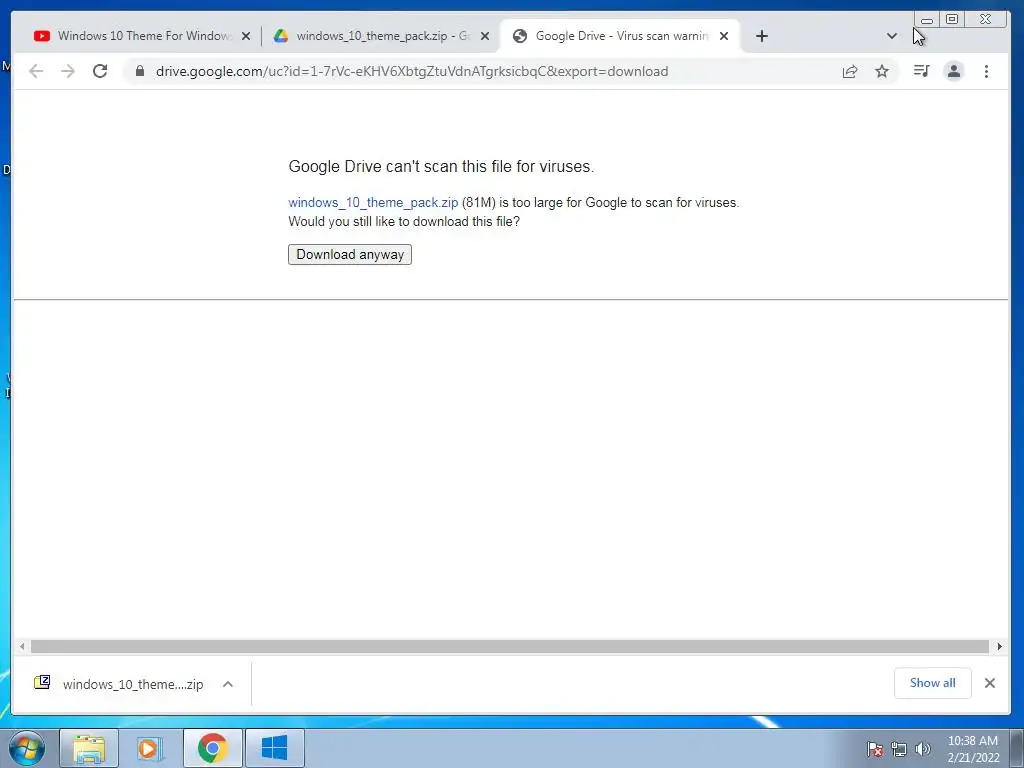Open volume speaker tray icon
Screen dimensions: 1024x768
pyautogui.click(x=923, y=749)
